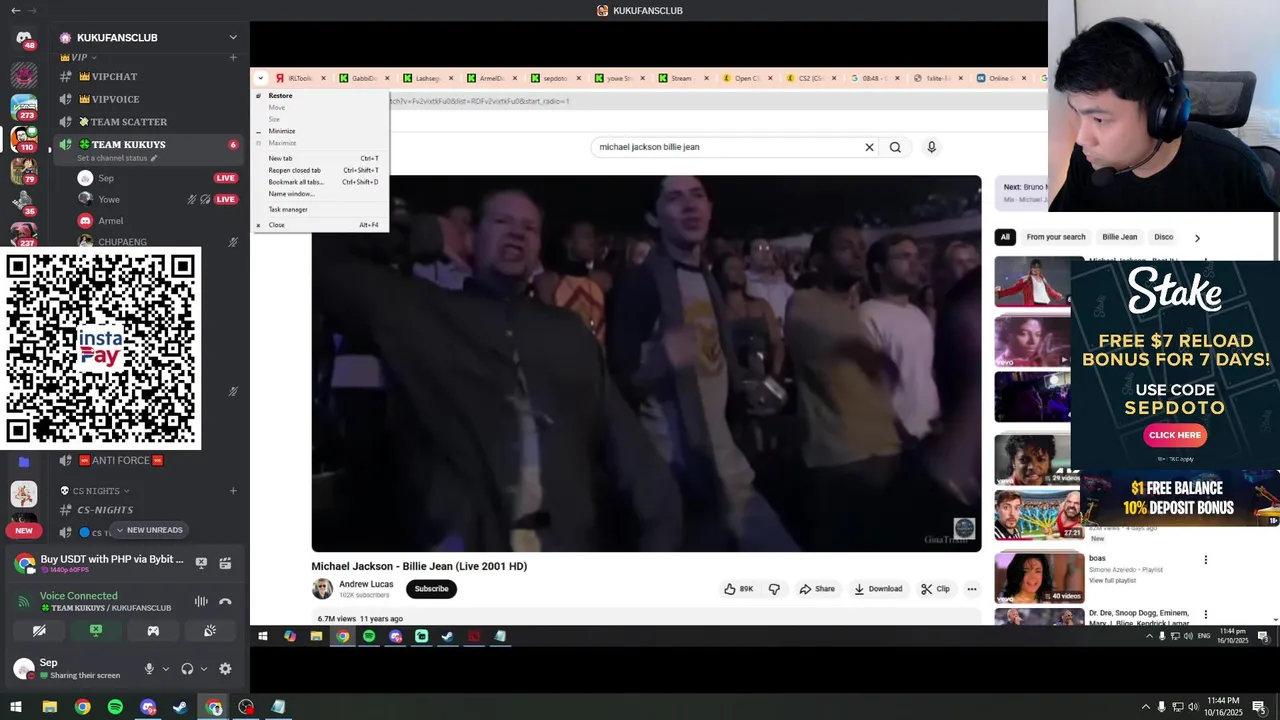The width and height of the screenshot is (1280, 720).
Task: Open Armel's user entry in voice channel
Action: pos(158,221)
